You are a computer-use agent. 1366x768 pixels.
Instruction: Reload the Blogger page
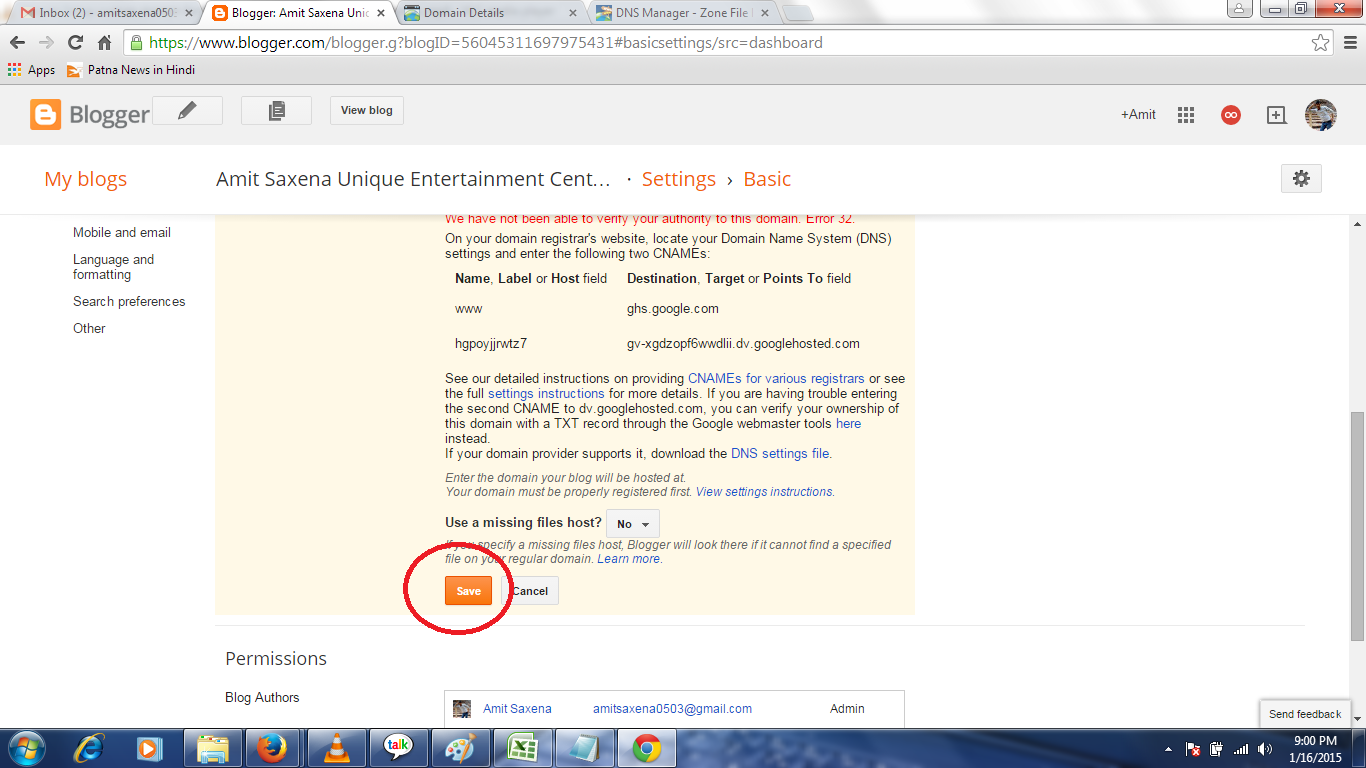(x=75, y=43)
